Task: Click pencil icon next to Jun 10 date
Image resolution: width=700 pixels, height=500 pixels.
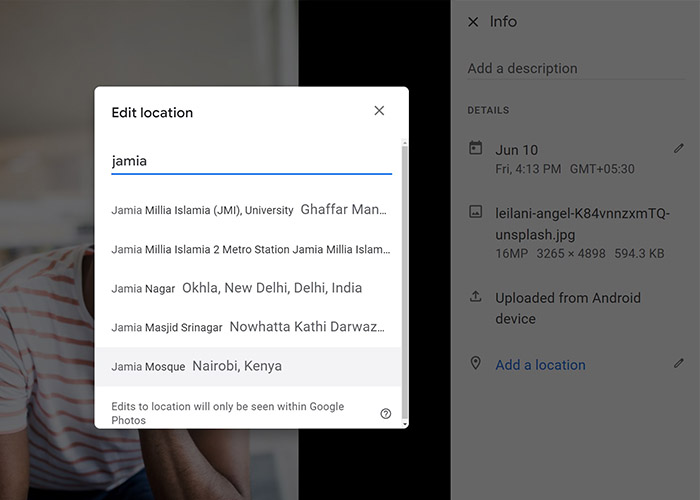Action: pyautogui.click(x=679, y=148)
